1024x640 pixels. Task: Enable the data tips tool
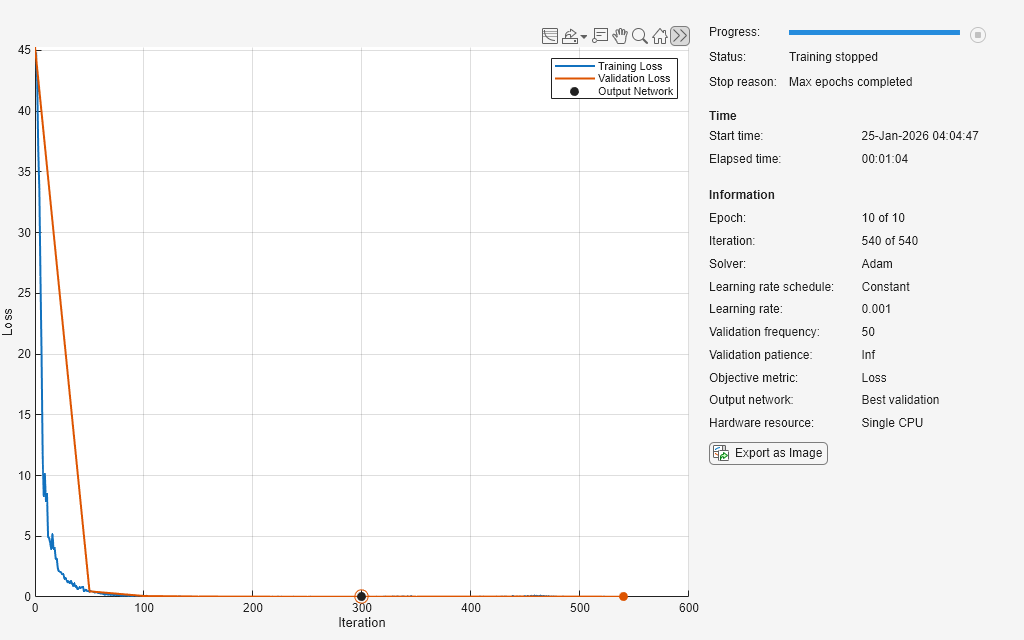click(x=600, y=36)
